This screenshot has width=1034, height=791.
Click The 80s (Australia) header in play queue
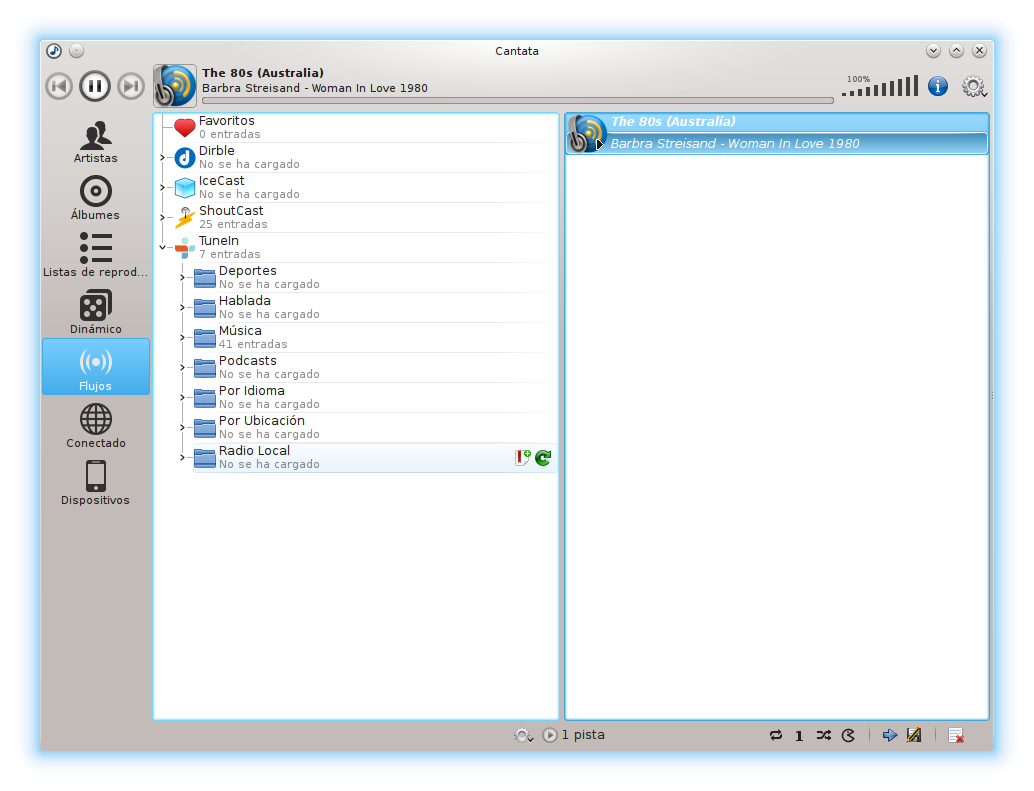[x=673, y=122]
